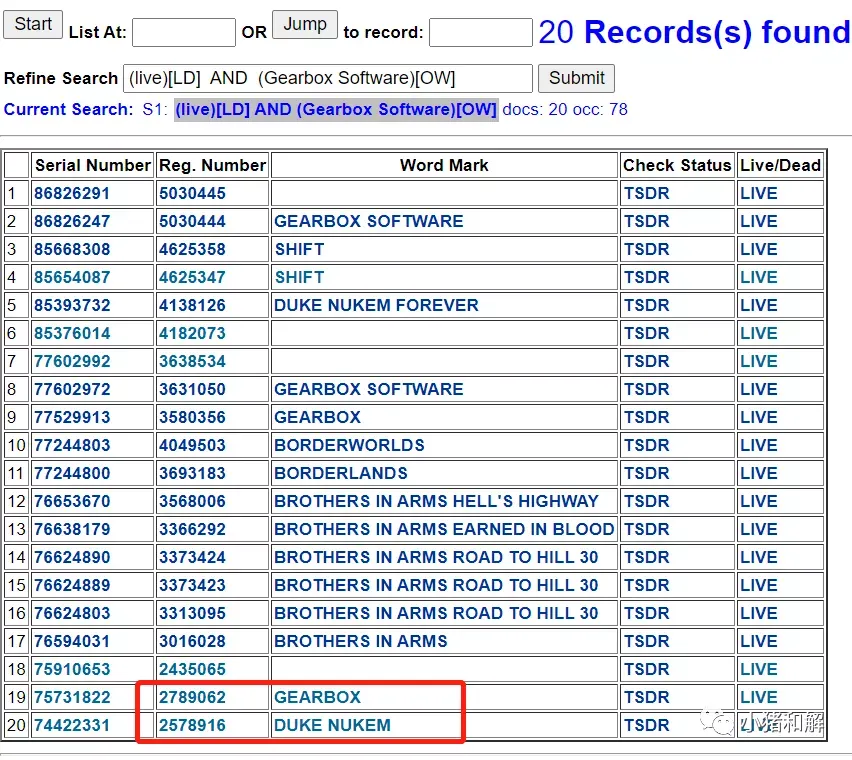852x760 pixels.
Task: Open registration number 5030445
Action: point(192,193)
